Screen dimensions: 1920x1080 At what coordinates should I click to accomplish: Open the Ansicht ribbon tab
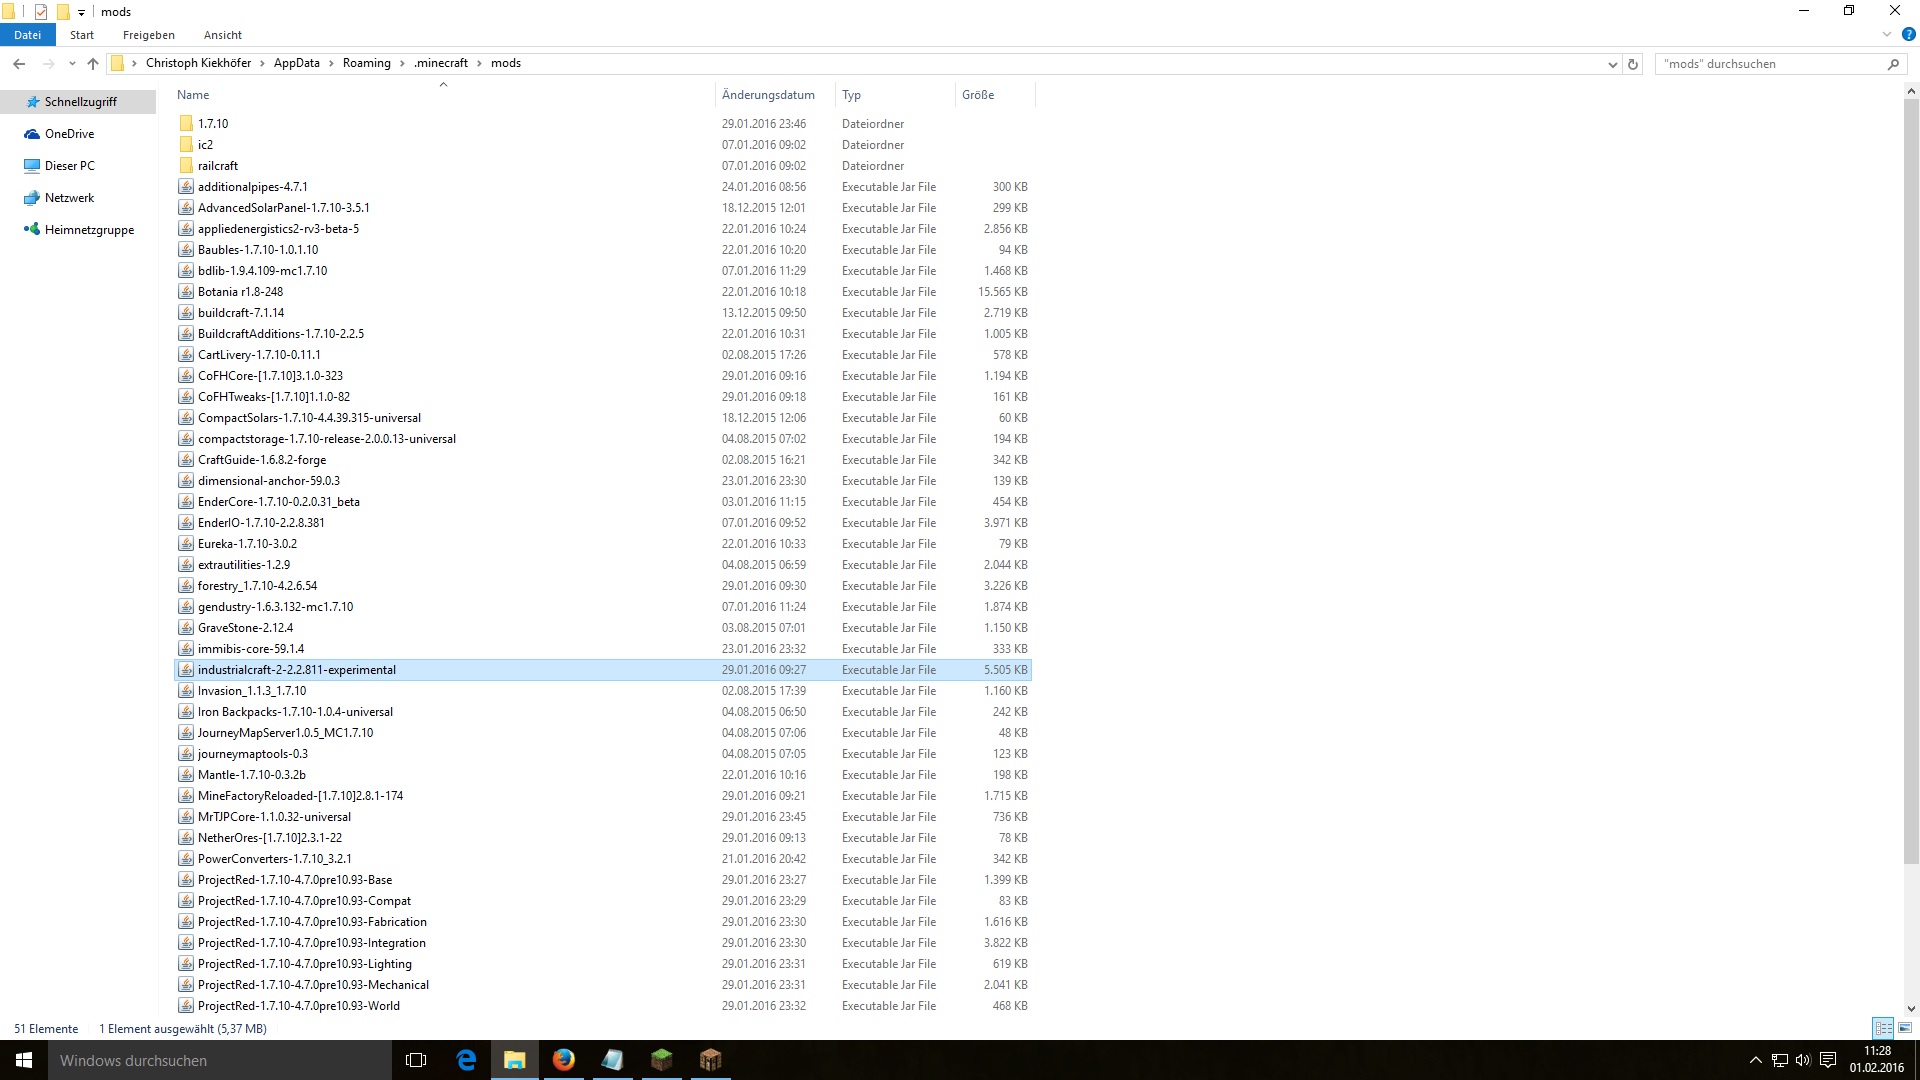point(222,35)
